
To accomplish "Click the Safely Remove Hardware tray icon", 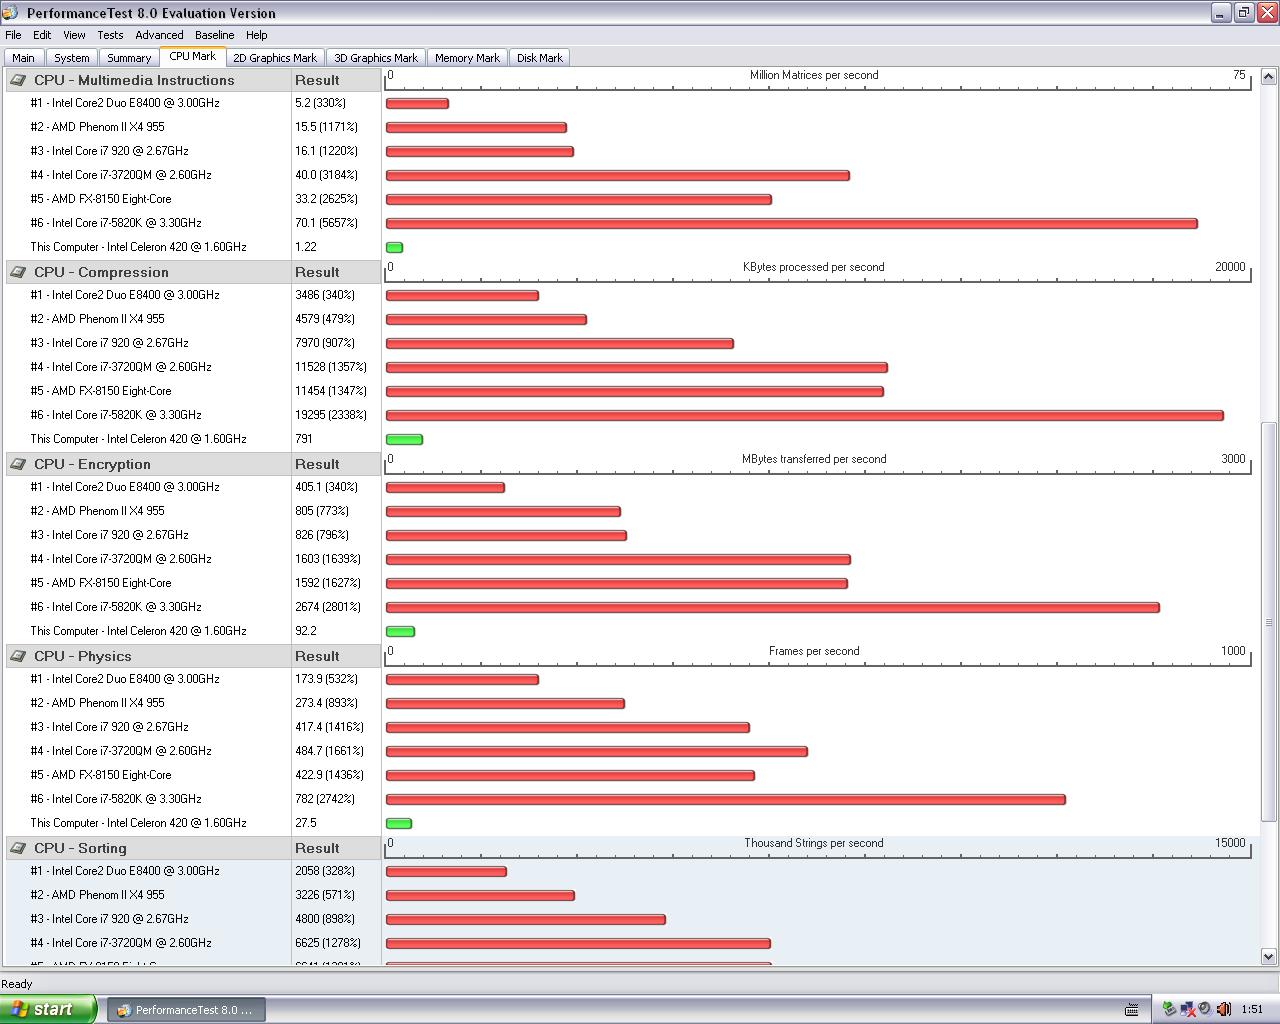I will tap(1168, 1009).
